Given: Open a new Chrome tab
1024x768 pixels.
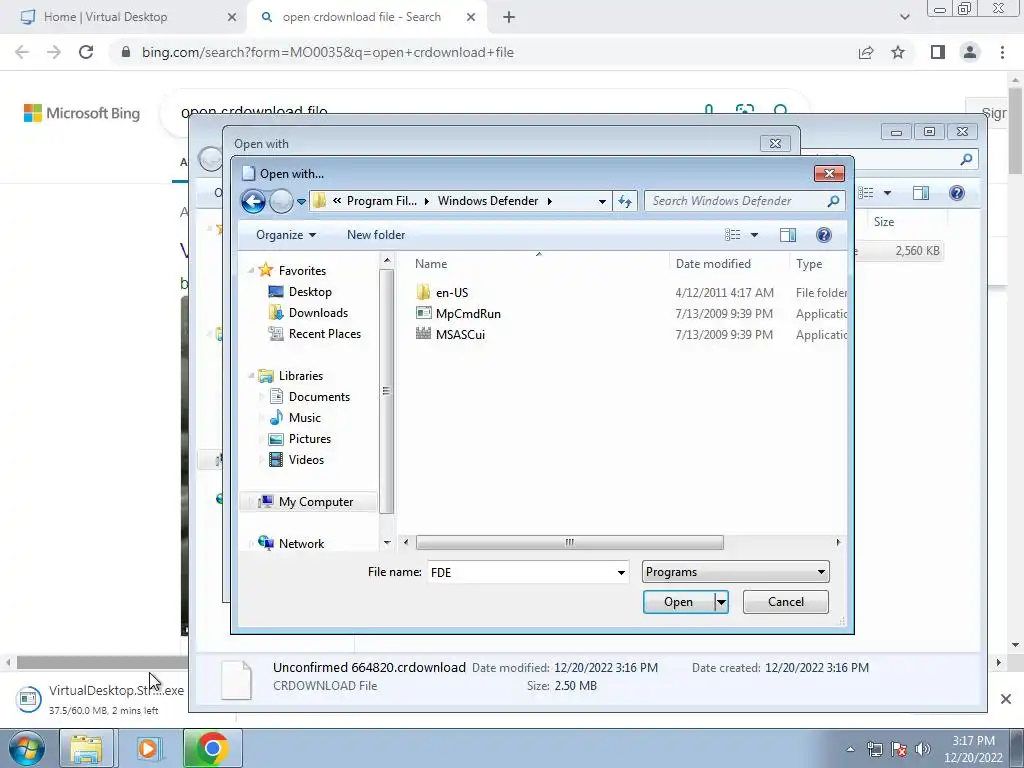Looking at the screenshot, I should click(509, 17).
